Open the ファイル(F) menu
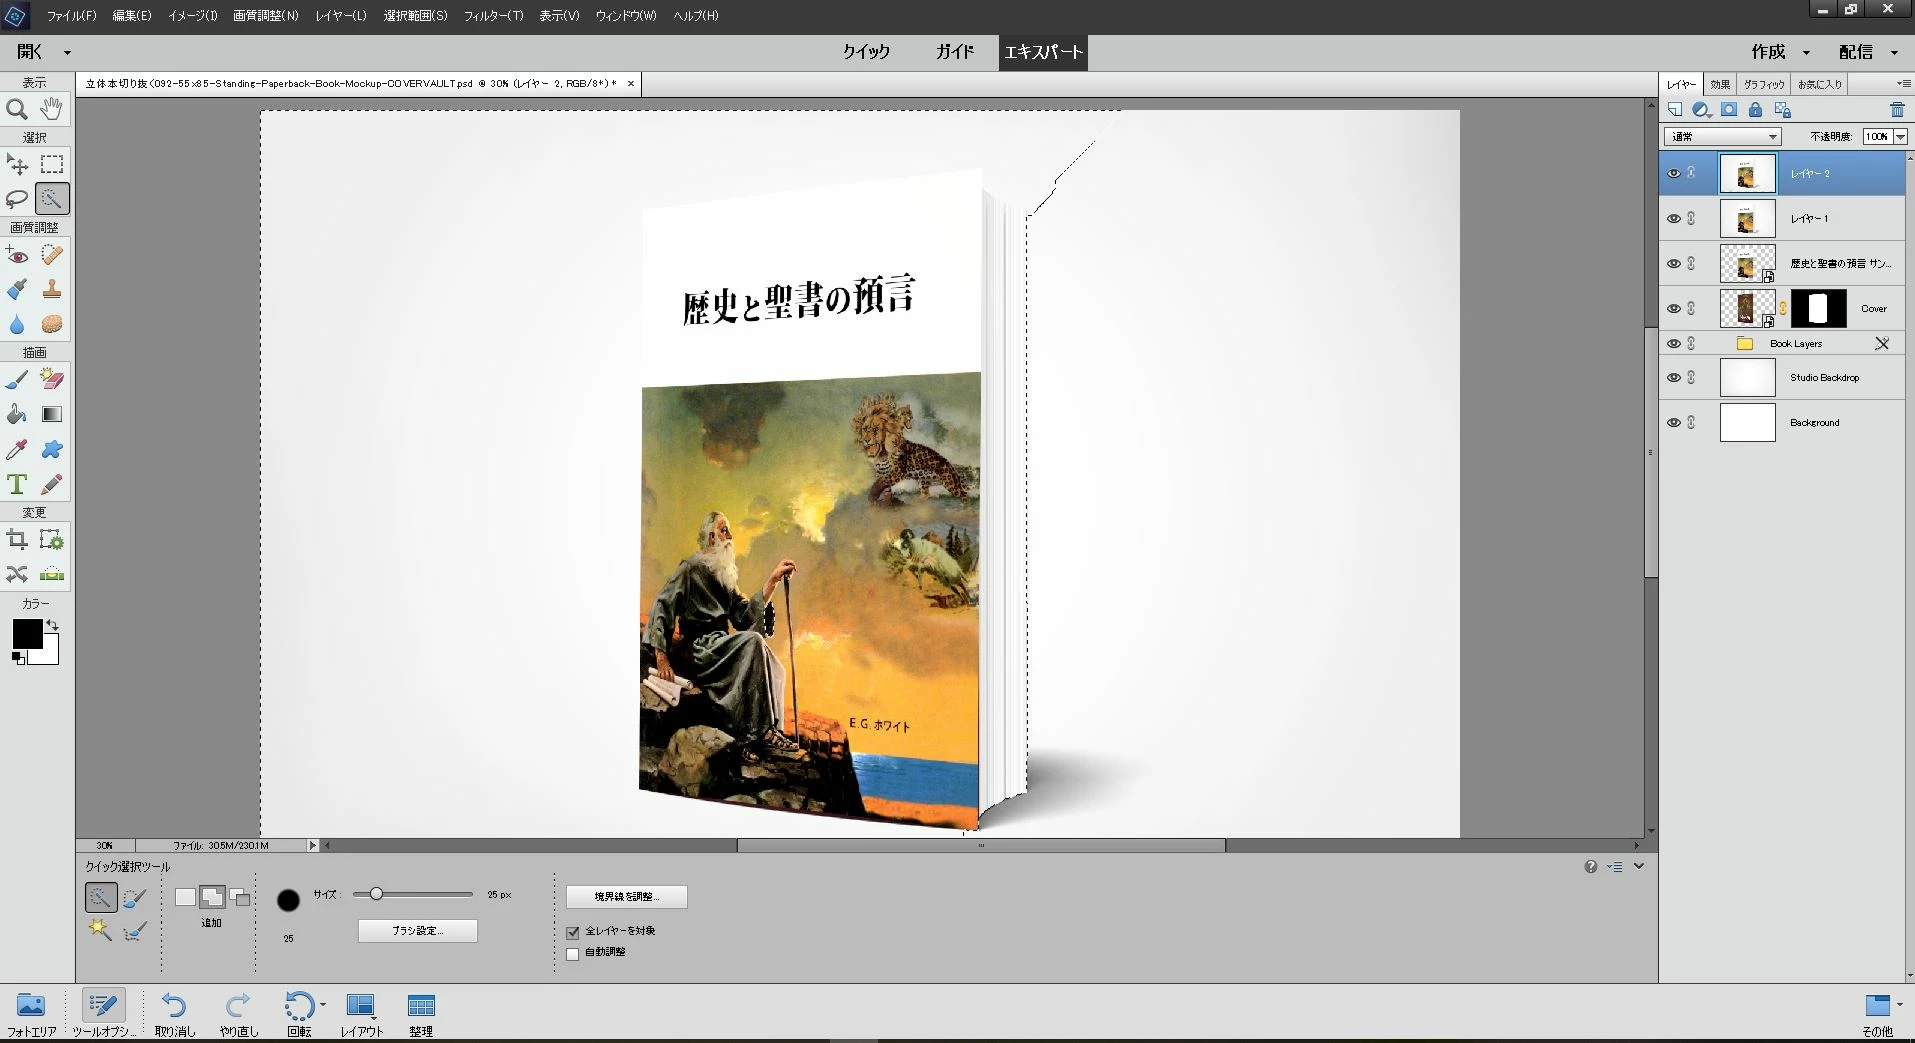This screenshot has width=1915, height=1043. click(x=72, y=15)
